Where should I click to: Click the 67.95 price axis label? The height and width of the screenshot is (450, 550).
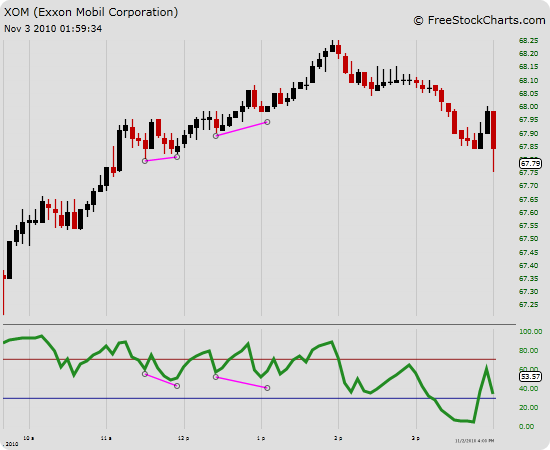click(528, 120)
